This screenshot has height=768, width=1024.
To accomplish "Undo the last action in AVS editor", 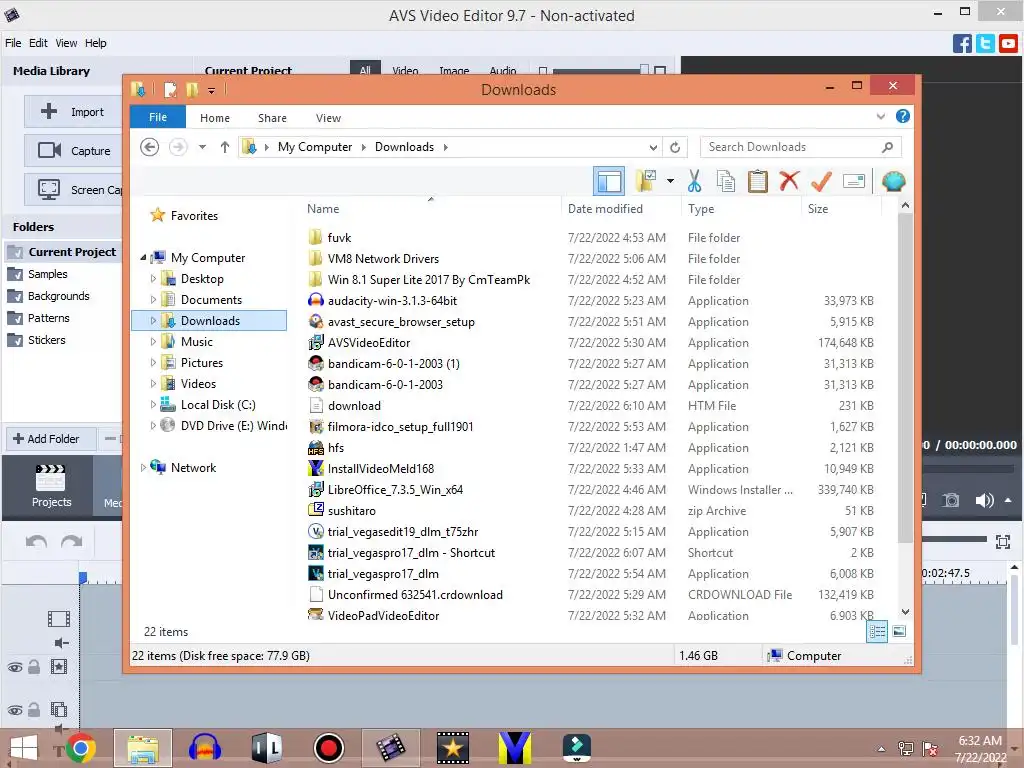I will pyautogui.click(x=36, y=541).
